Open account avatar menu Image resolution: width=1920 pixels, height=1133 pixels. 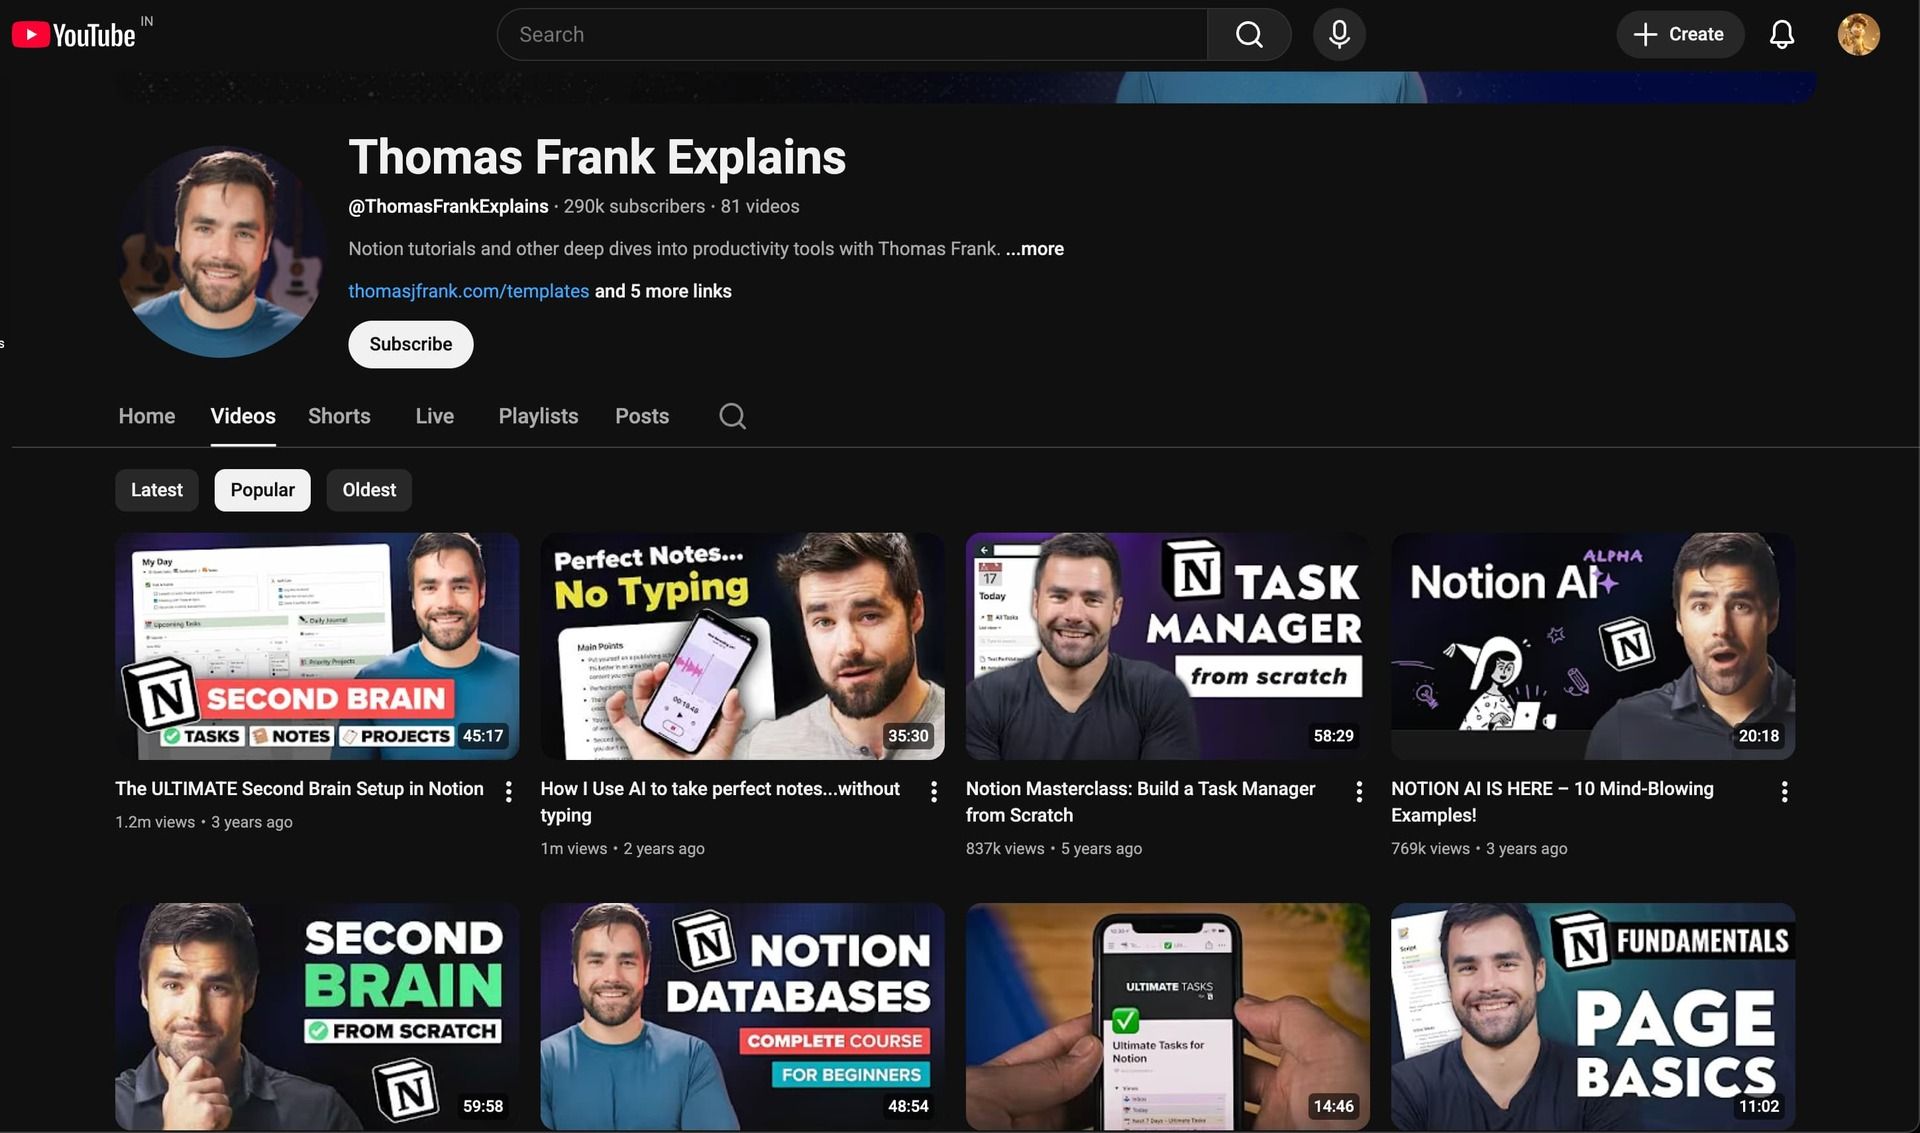coord(1858,35)
